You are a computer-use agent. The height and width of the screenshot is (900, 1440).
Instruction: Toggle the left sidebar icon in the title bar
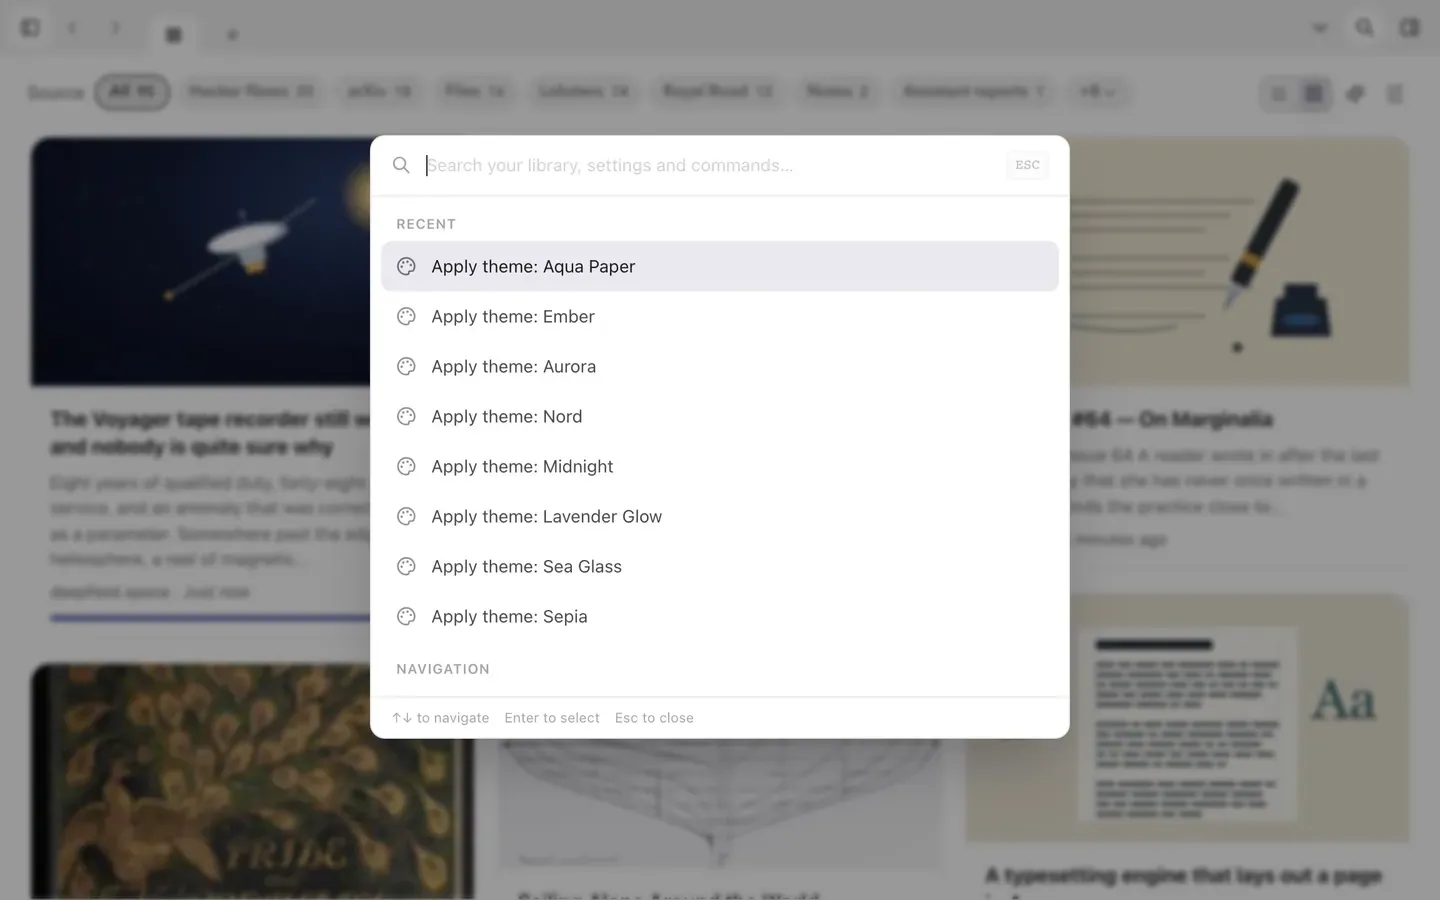(x=30, y=28)
